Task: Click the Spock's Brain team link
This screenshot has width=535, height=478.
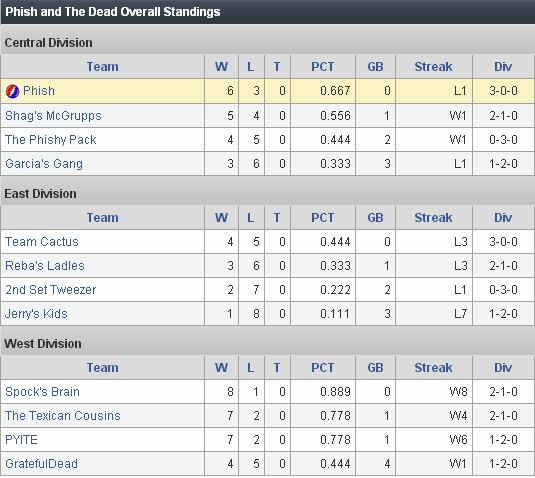Action: click(x=42, y=392)
